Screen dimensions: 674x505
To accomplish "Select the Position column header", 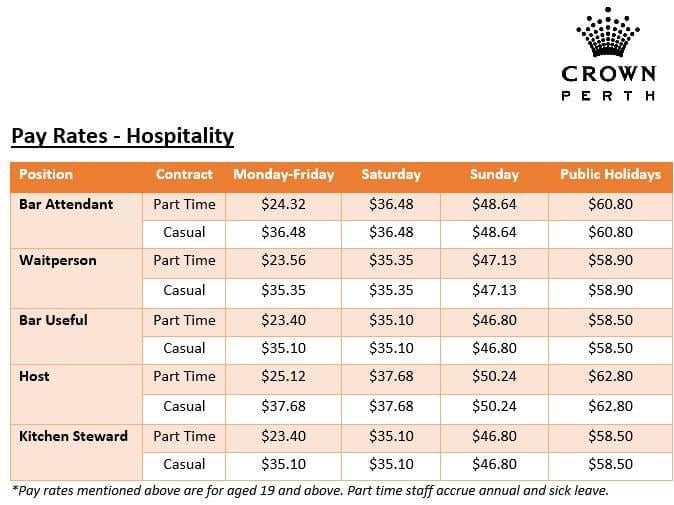I will pos(46,174).
